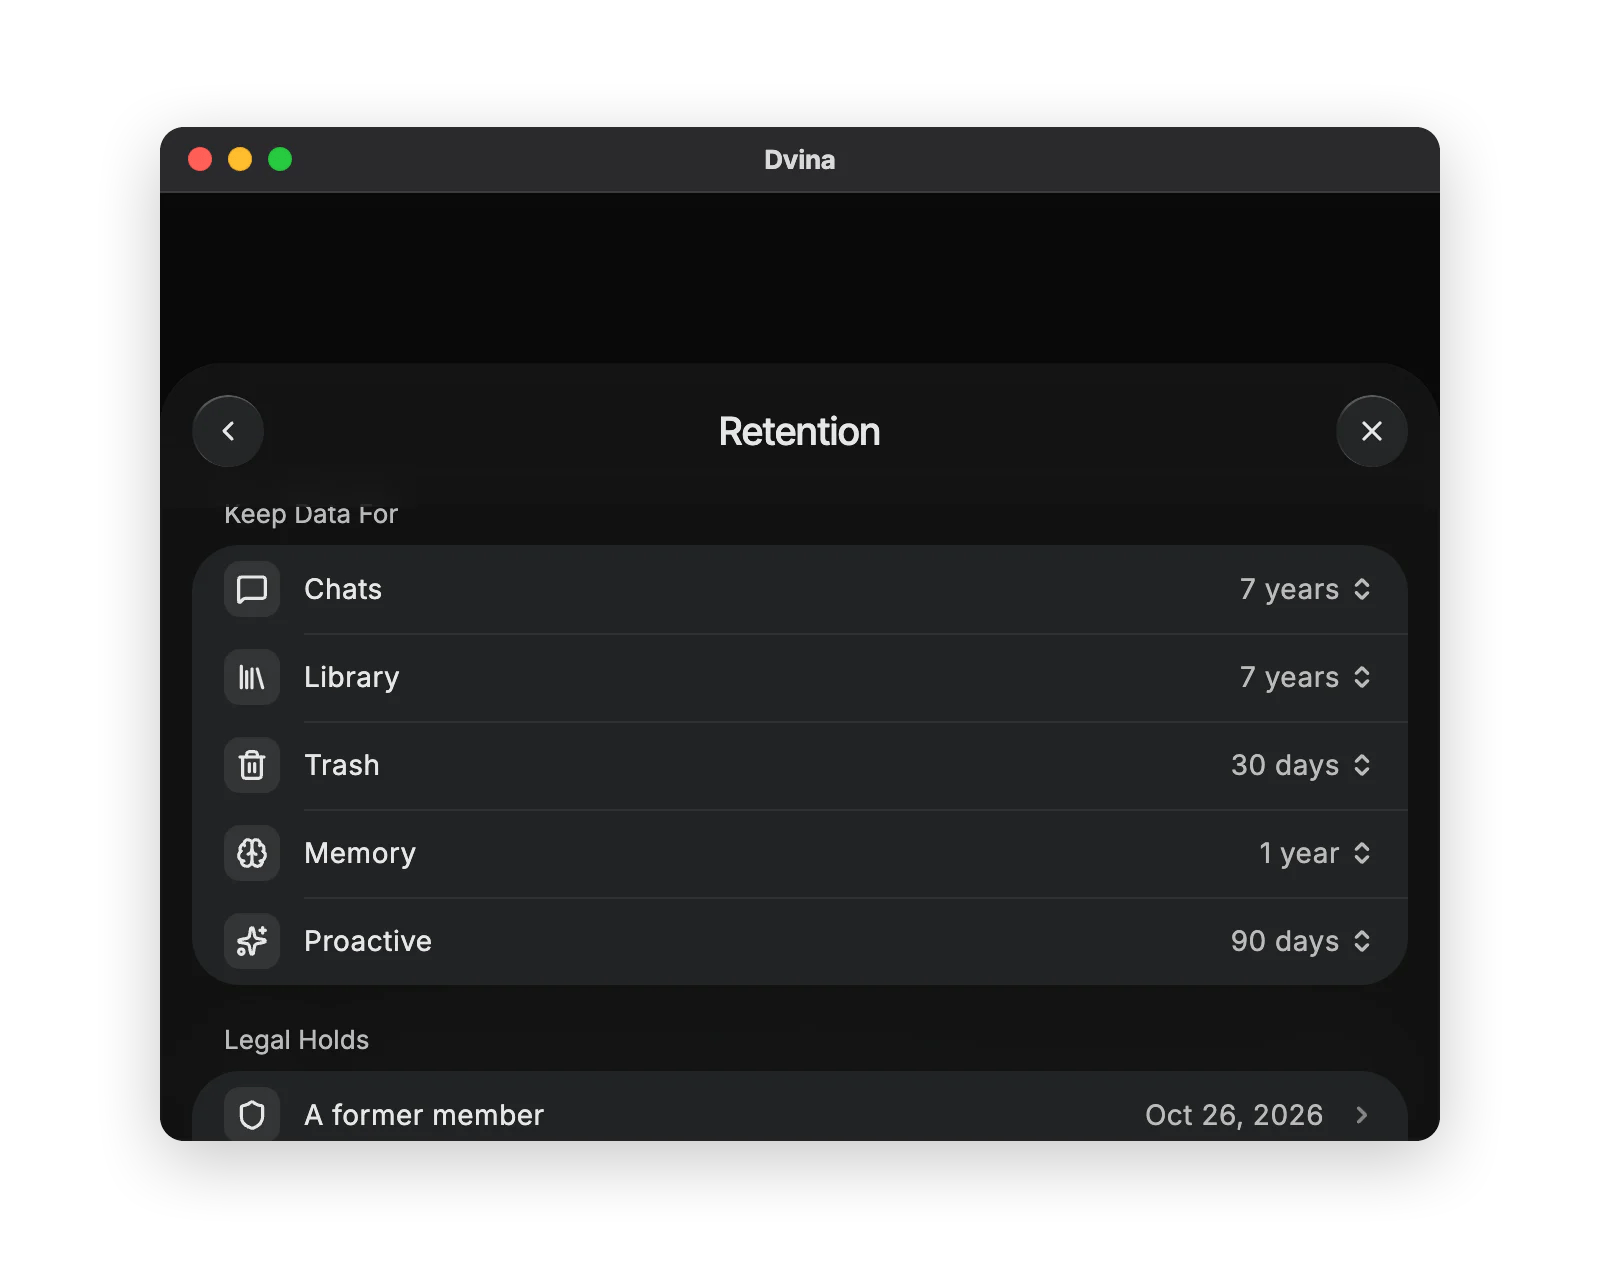Select the Memory row label

coord(360,853)
